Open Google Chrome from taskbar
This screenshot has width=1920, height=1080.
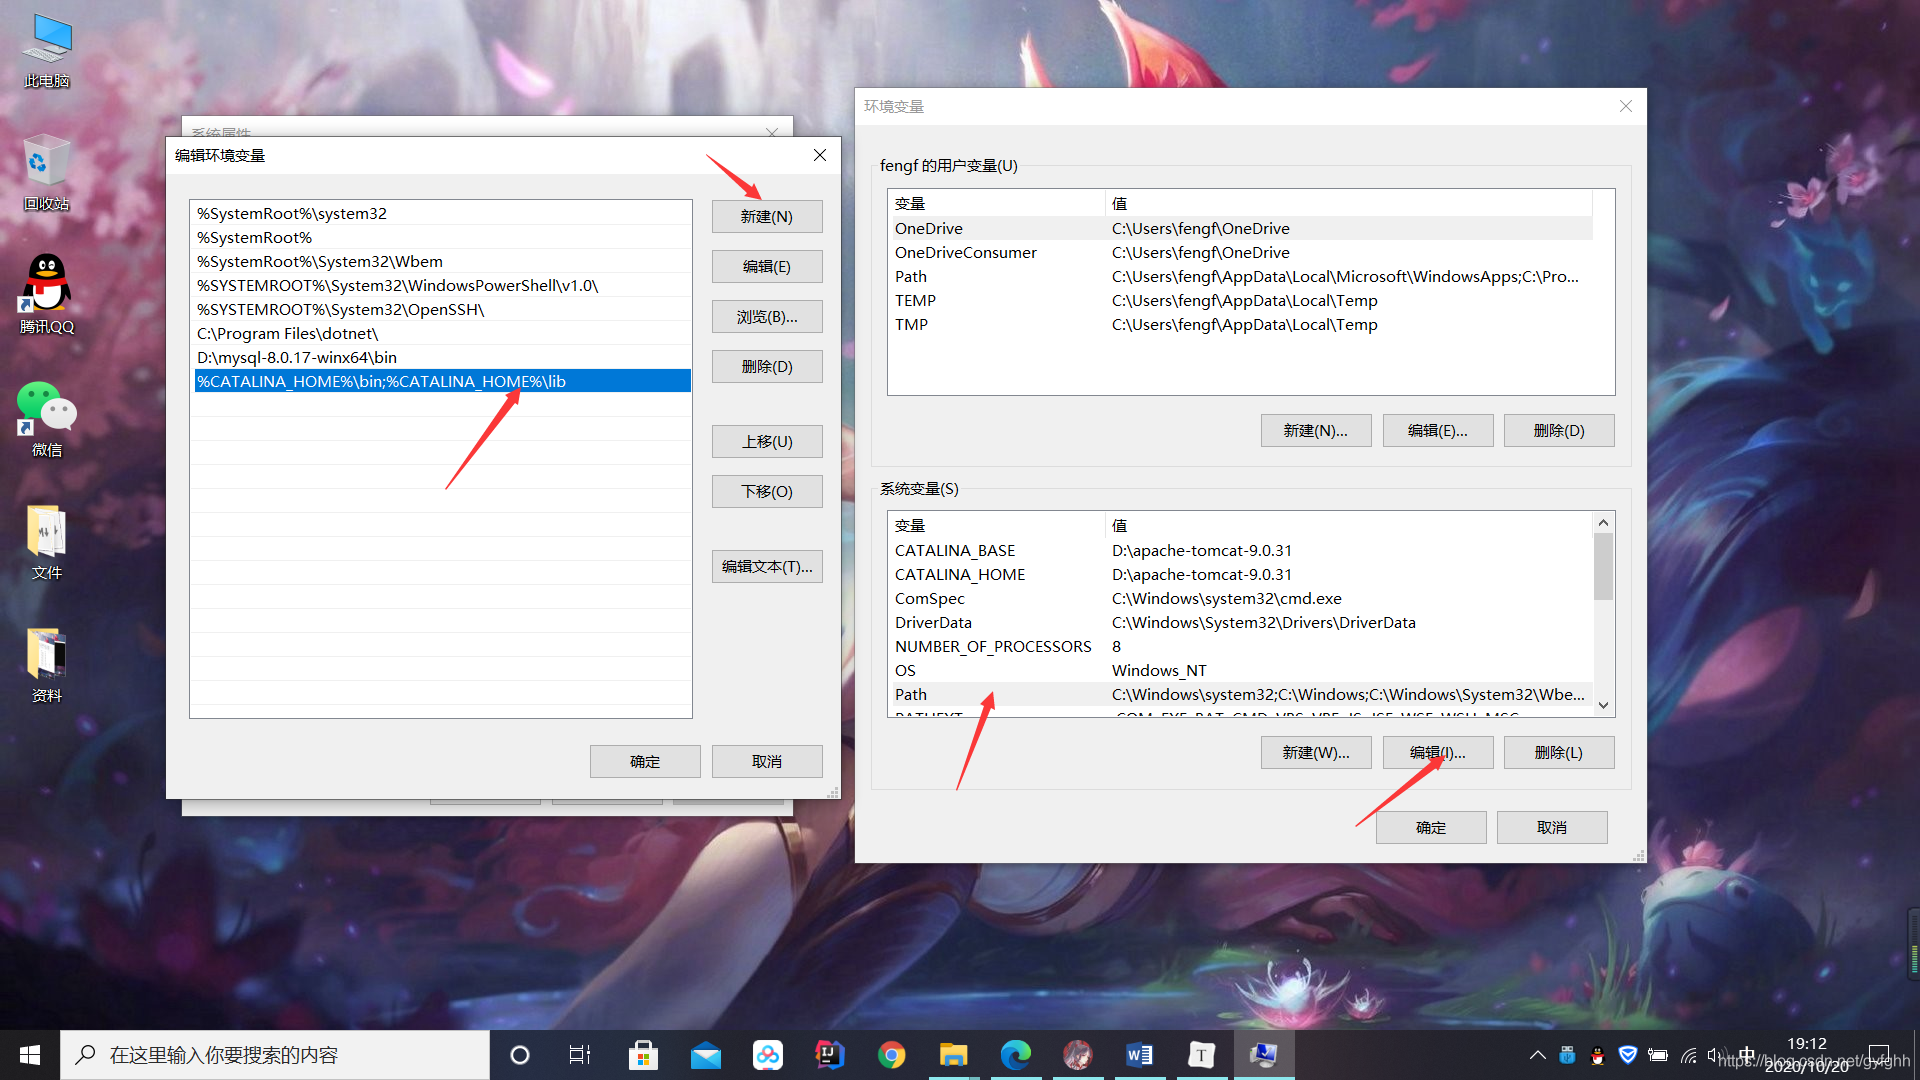pyautogui.click(x=892, y=1055)
